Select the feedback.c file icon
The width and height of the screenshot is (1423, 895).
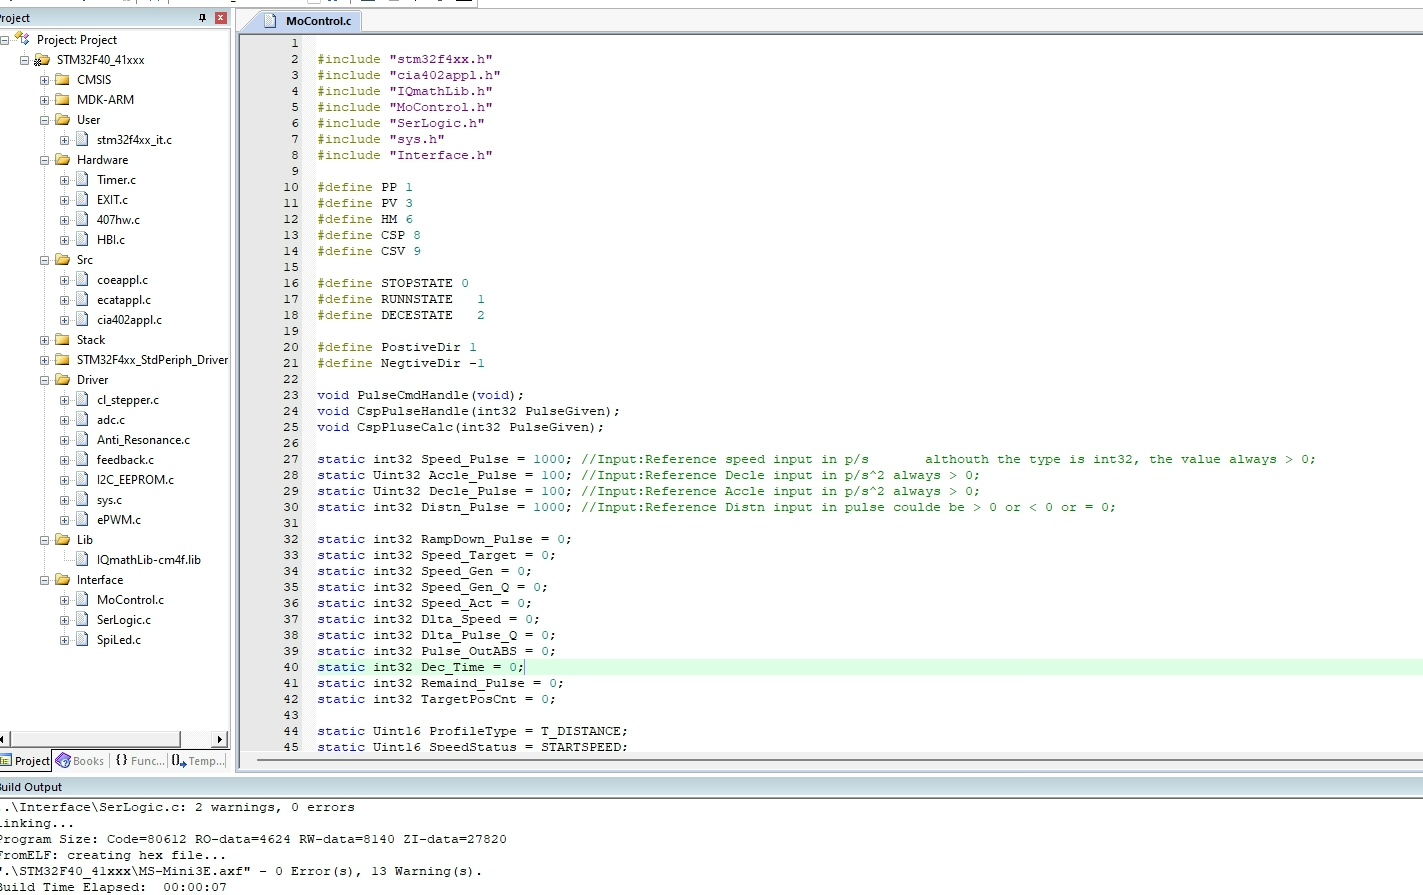pos(83,460)
